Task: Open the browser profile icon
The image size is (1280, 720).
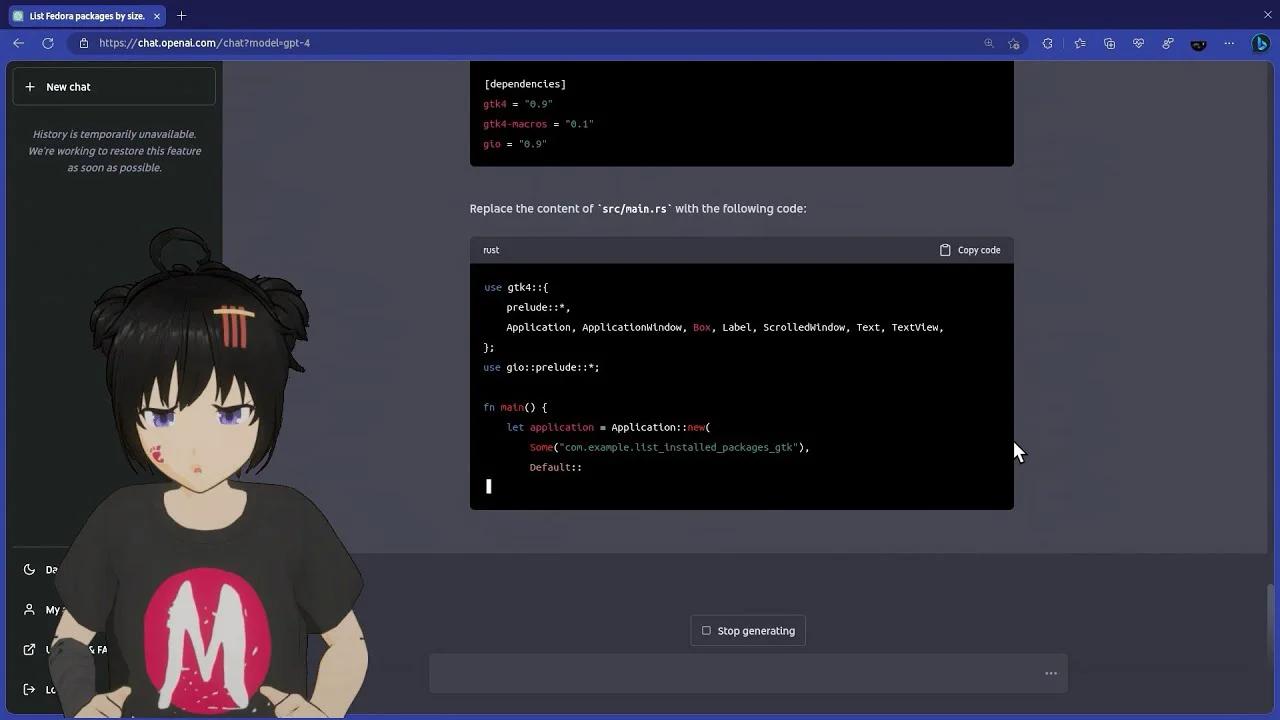Action: [1198, 43]
